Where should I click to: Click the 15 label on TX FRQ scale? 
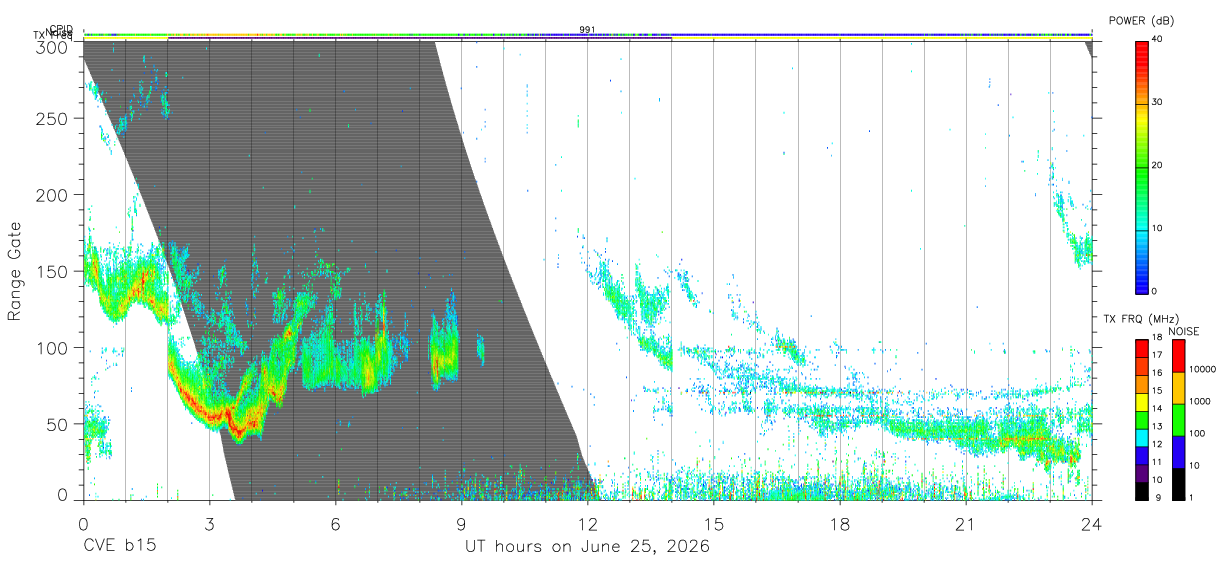(x=1157, y=391)
